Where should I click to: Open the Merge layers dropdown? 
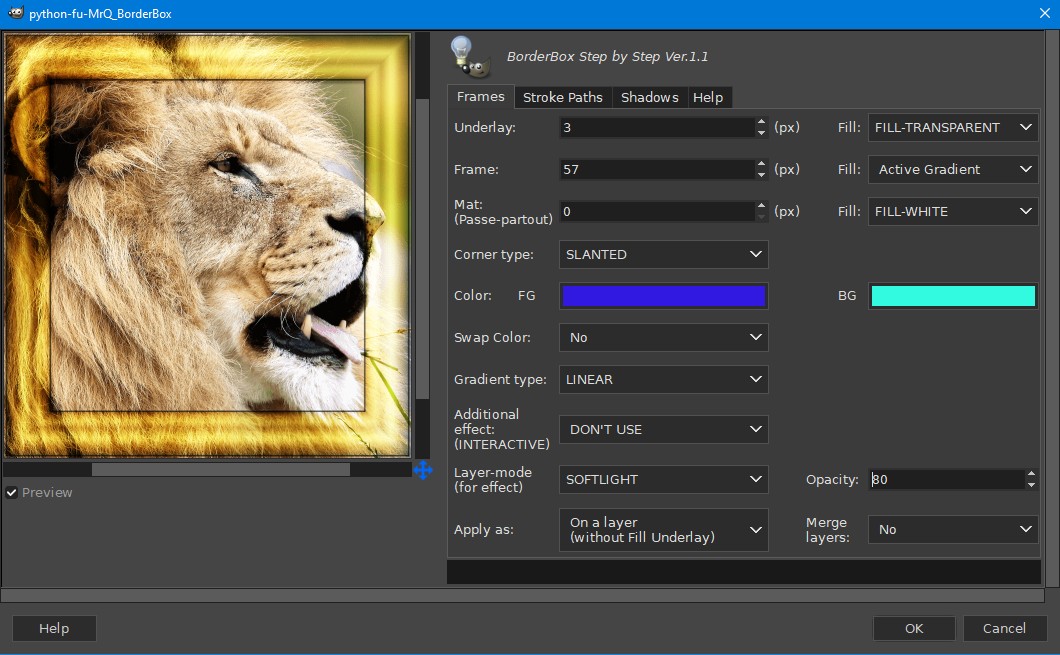[953, 530]
